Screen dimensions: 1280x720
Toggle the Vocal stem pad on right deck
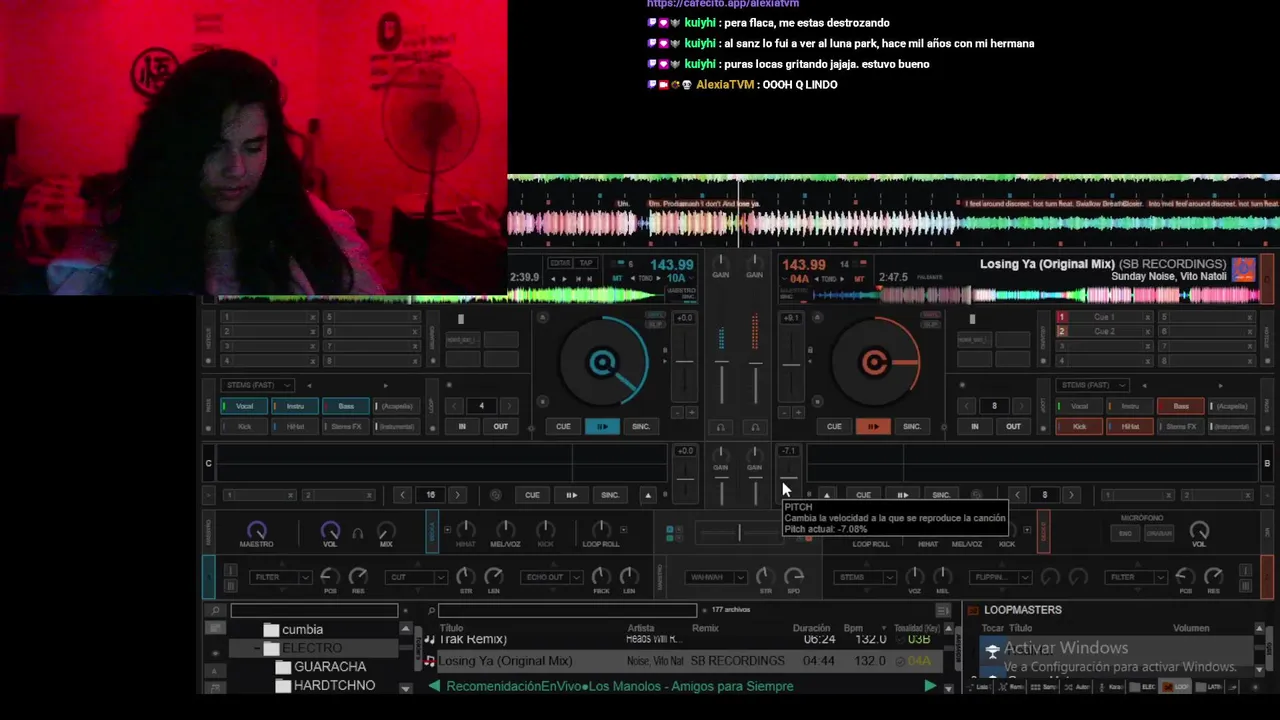pyautogui.click(x=1080, y=406)
